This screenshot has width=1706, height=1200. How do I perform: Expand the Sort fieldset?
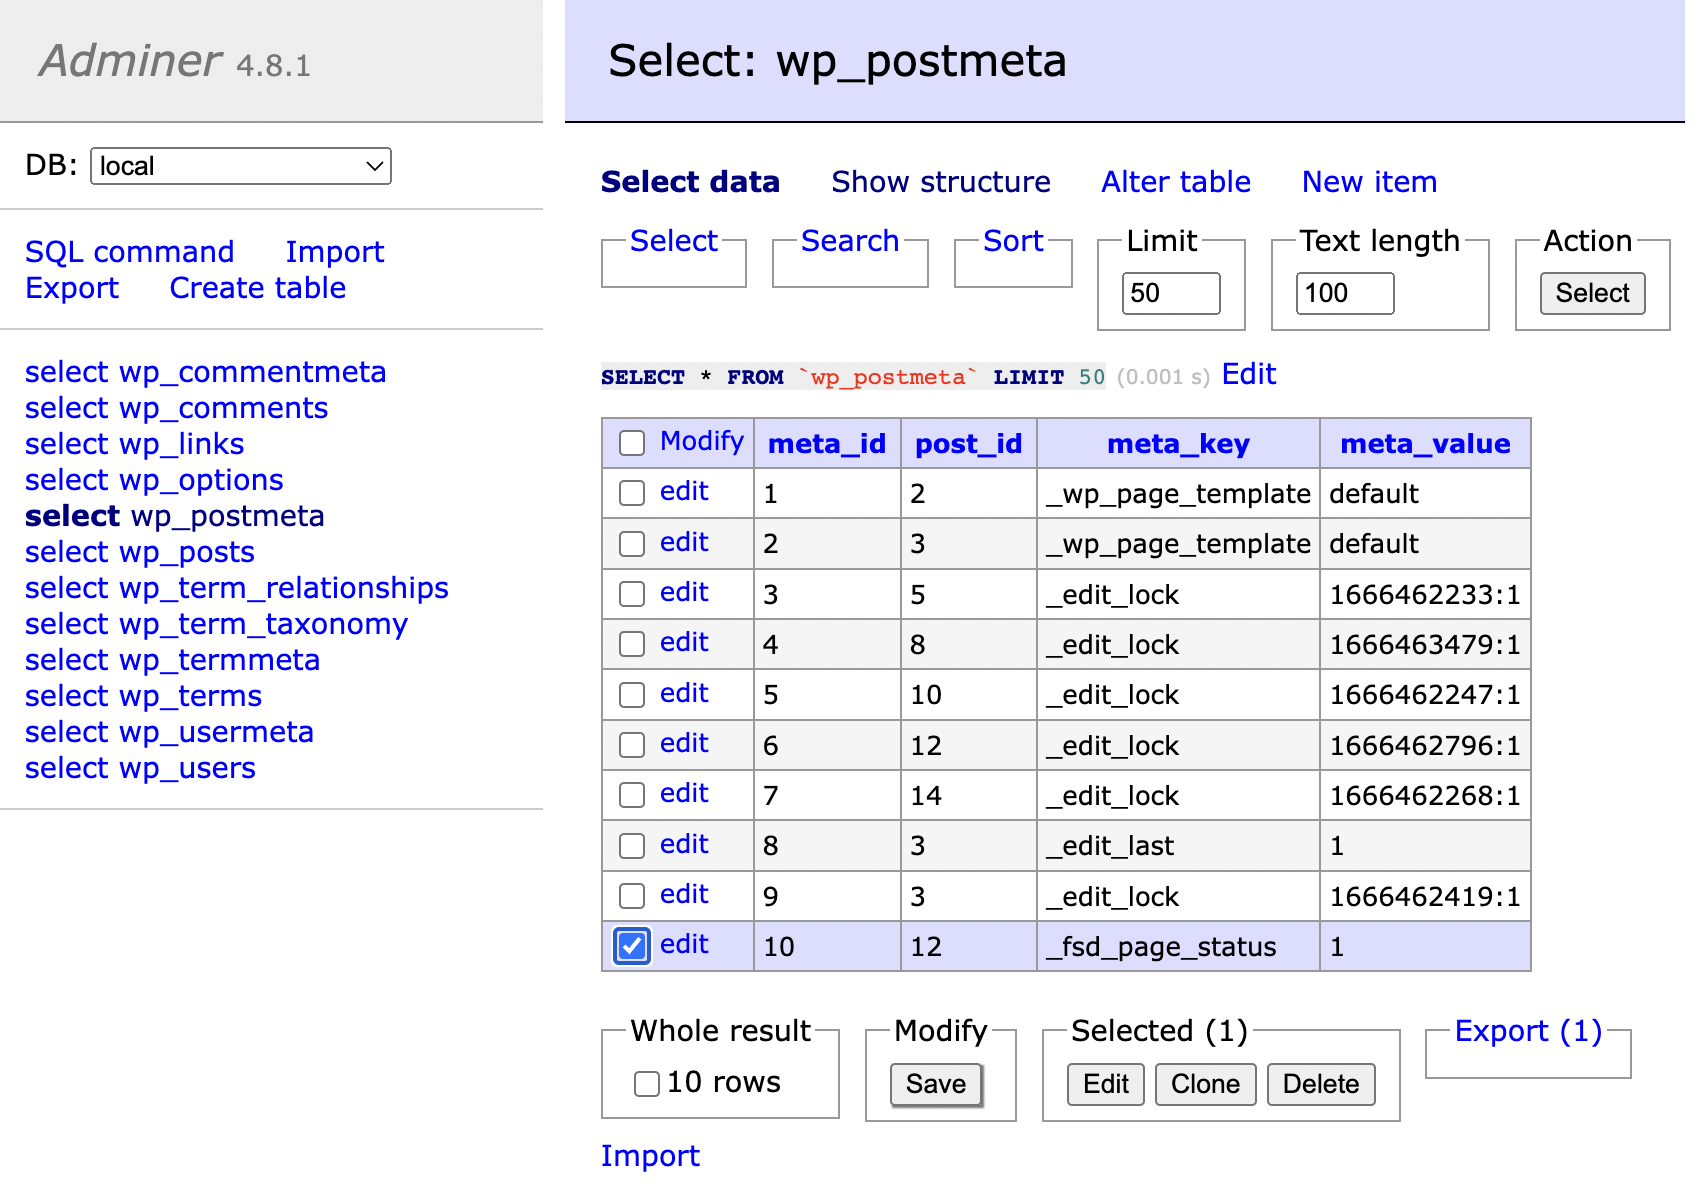click(1012, 241)
